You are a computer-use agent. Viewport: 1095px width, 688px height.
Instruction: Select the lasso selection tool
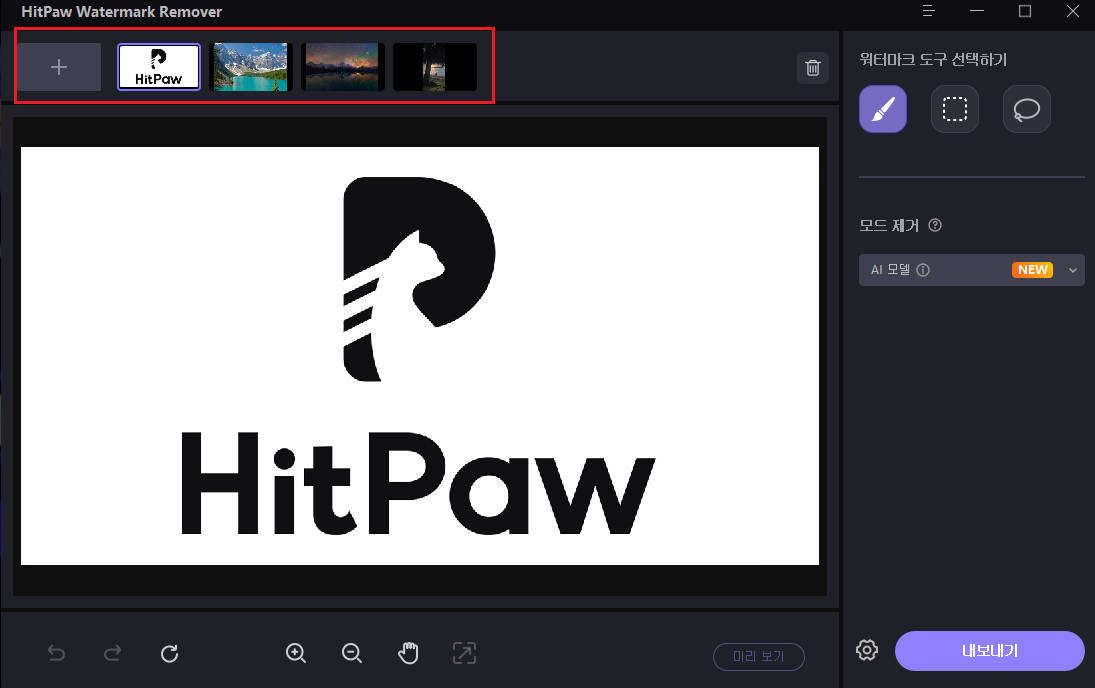pos(1026,110)
